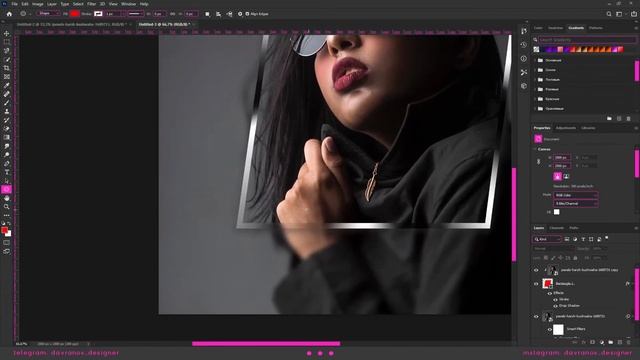640x360 pixels.
Task: Select the Crop tool
Action: 7,68
